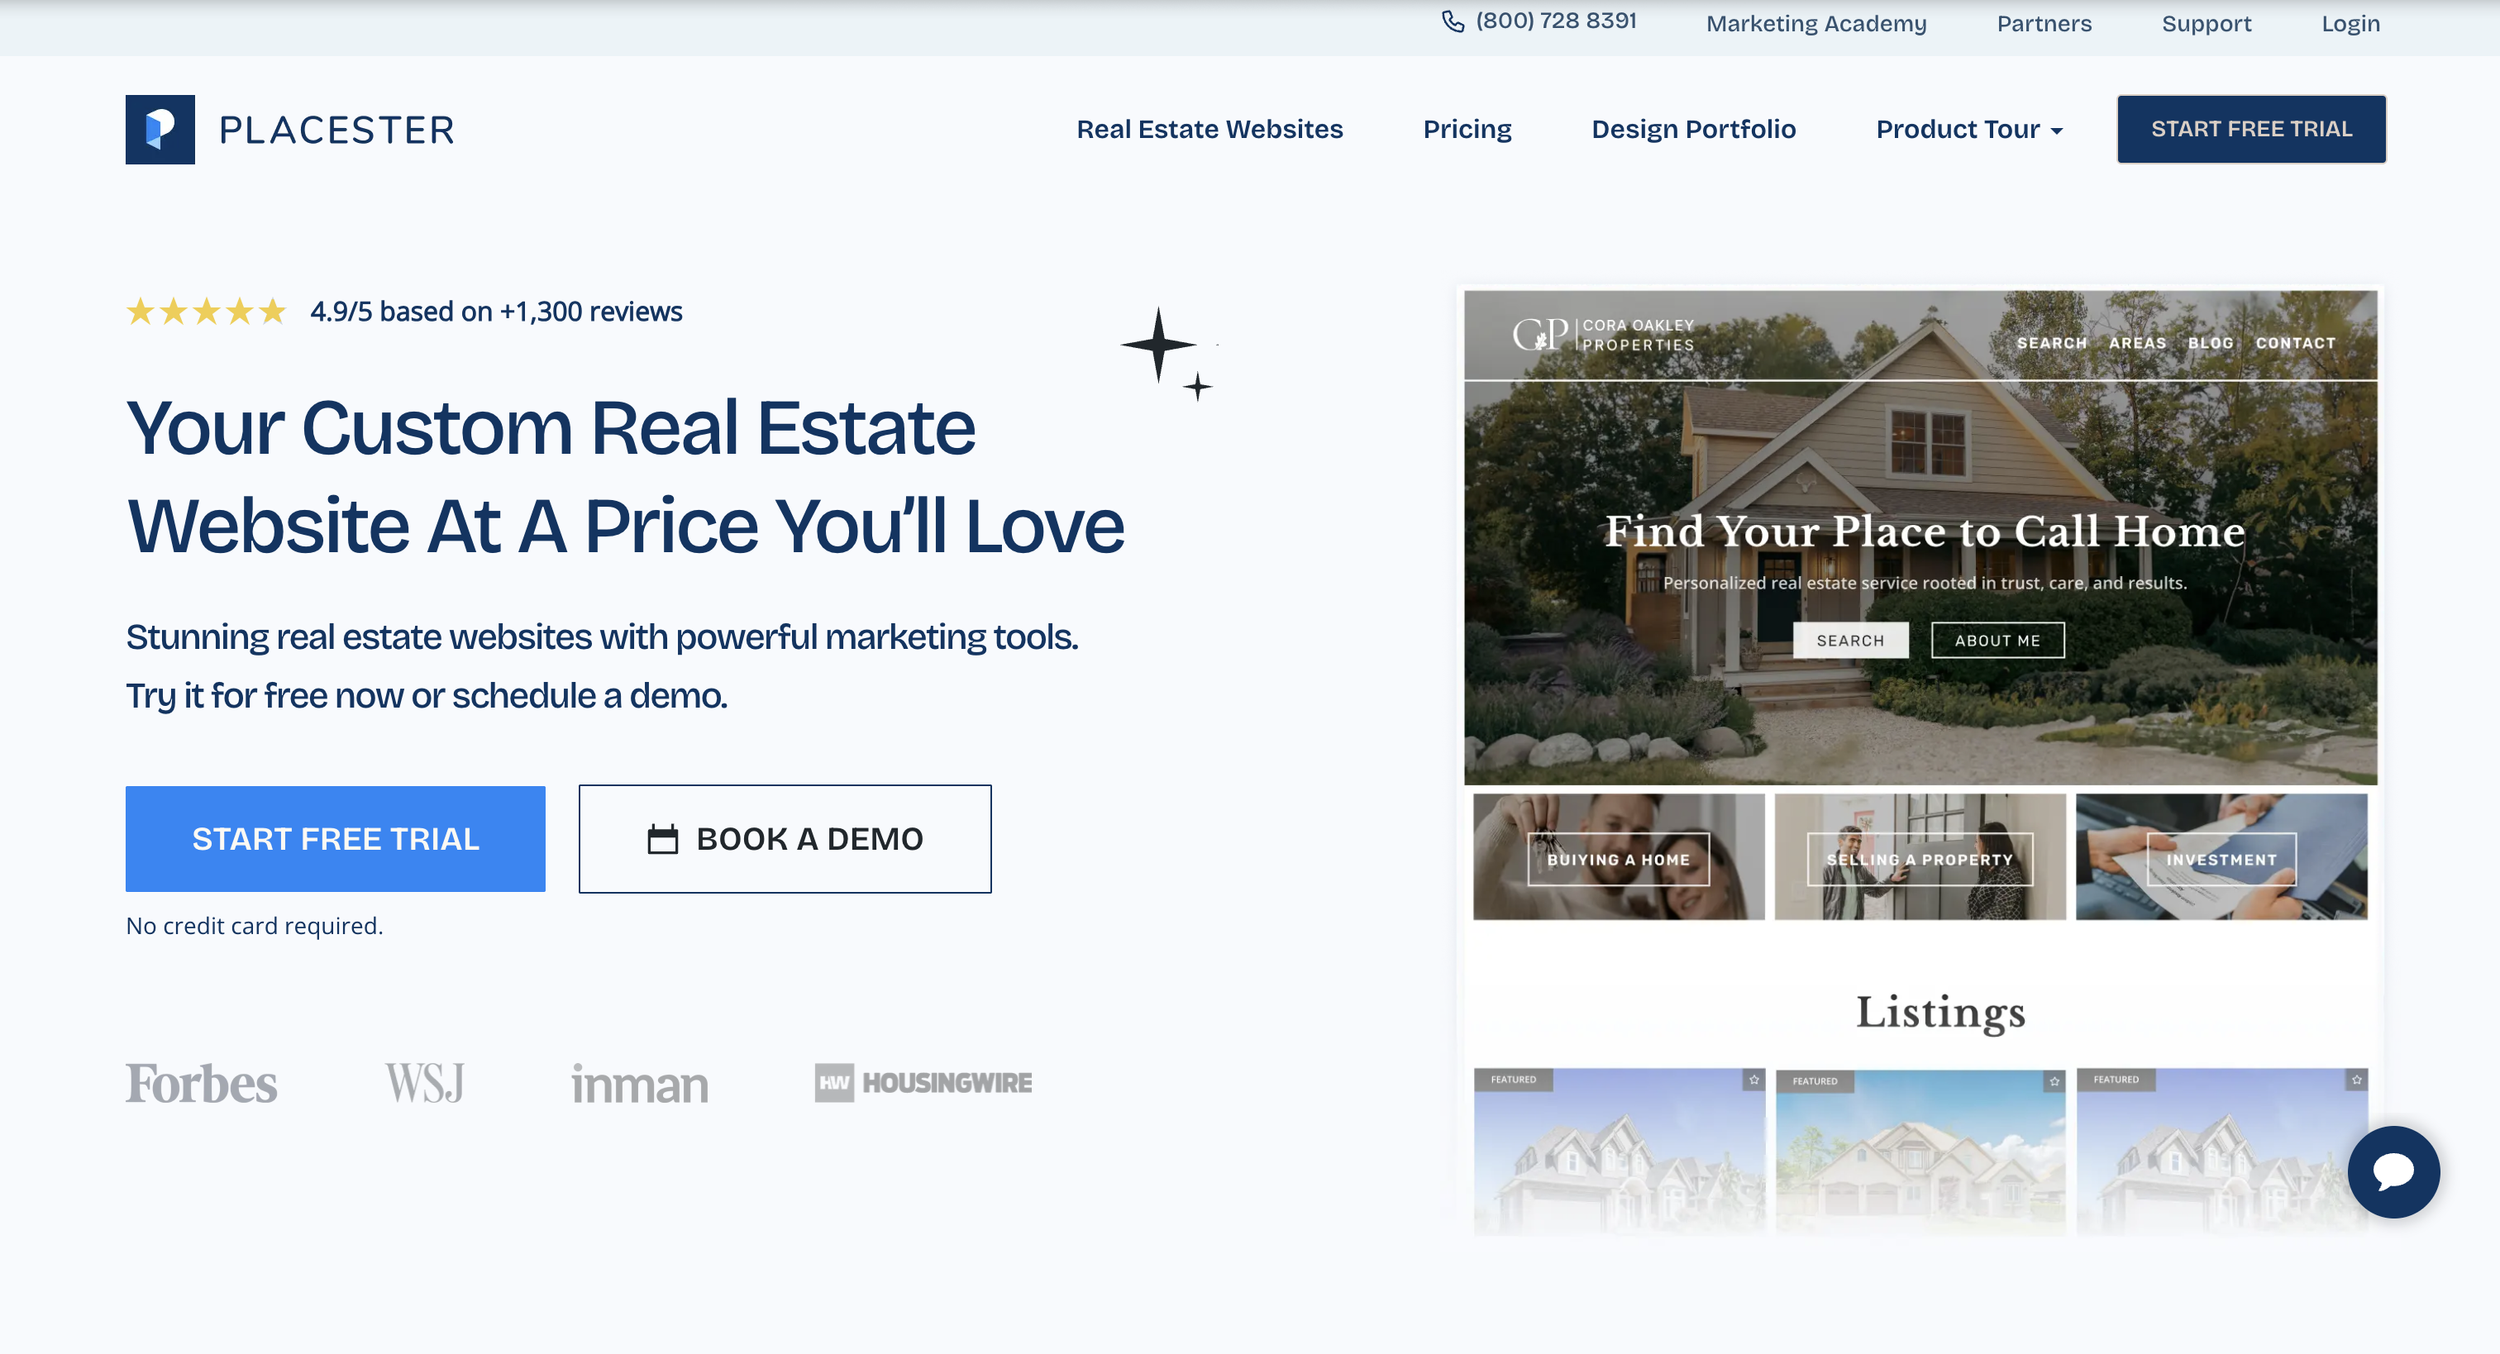Go to Real Estate Websites page
Image resolution: width=2500 pixels, height=1354 pixels.
coord(1209,129)
